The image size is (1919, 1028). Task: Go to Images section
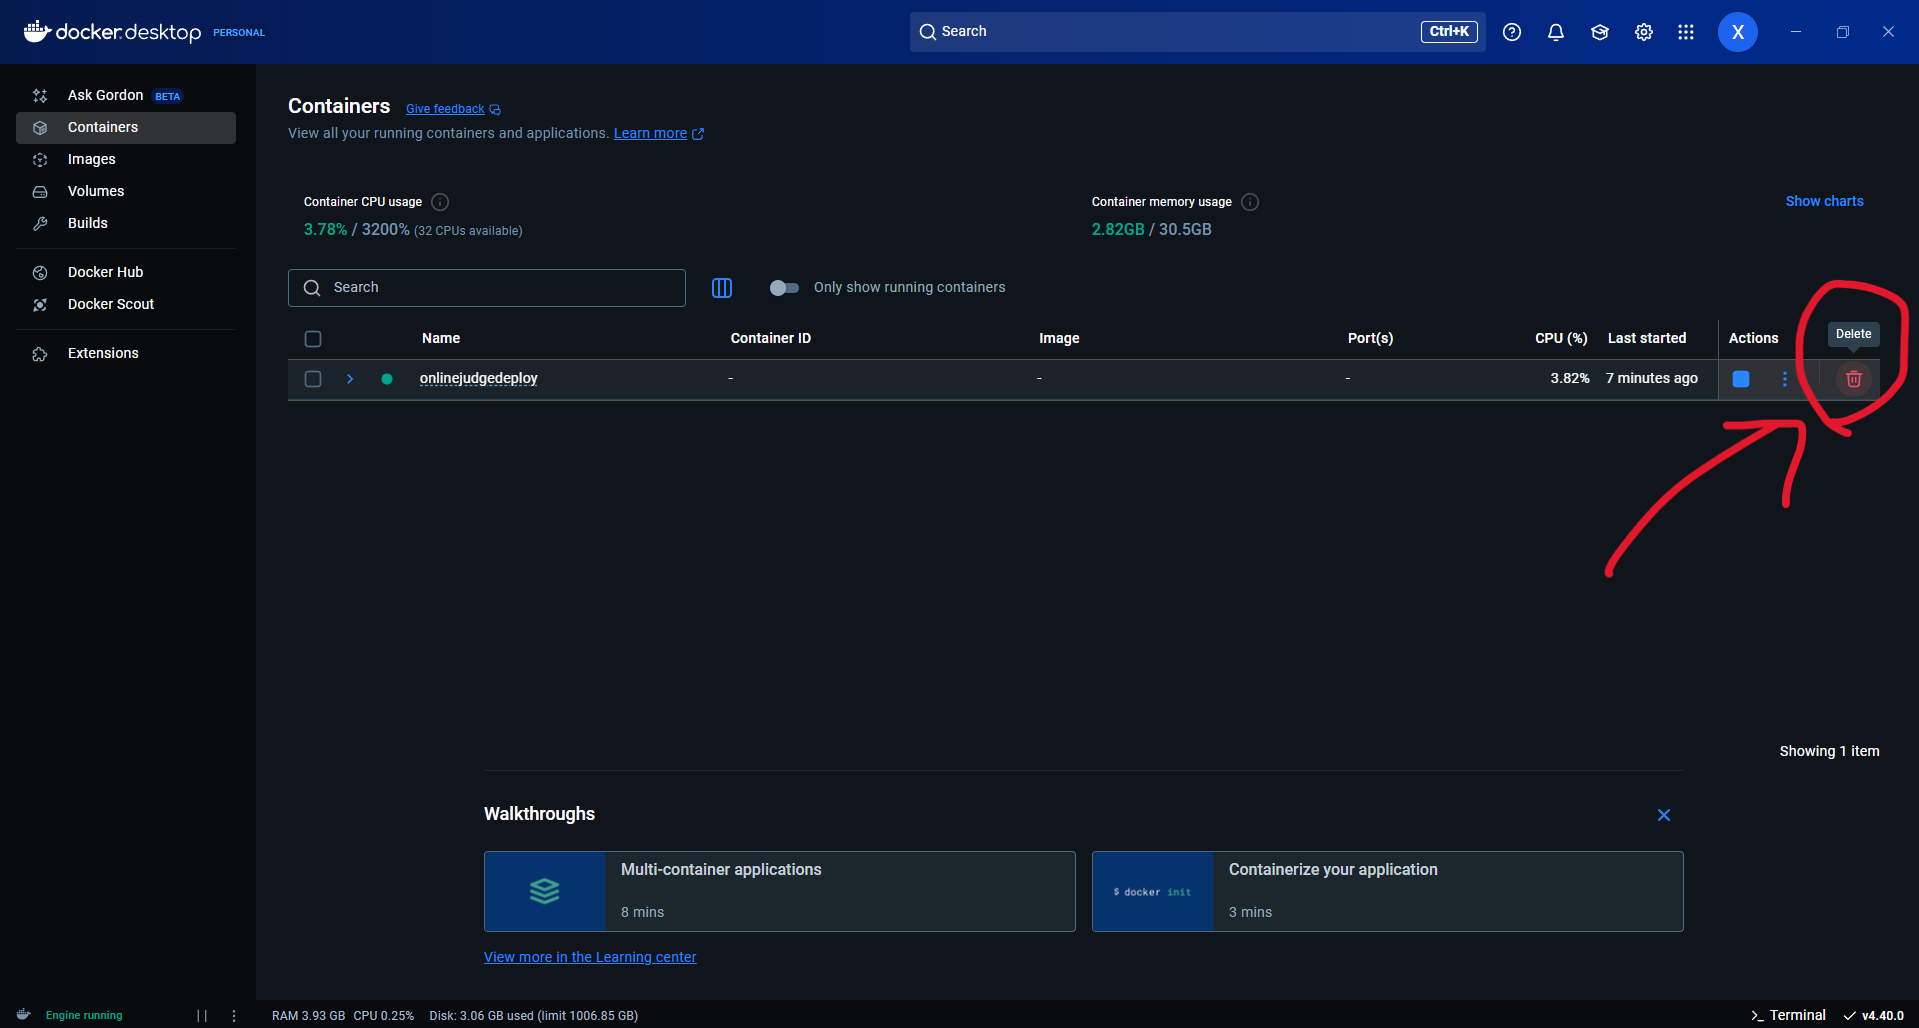point(126,159)
